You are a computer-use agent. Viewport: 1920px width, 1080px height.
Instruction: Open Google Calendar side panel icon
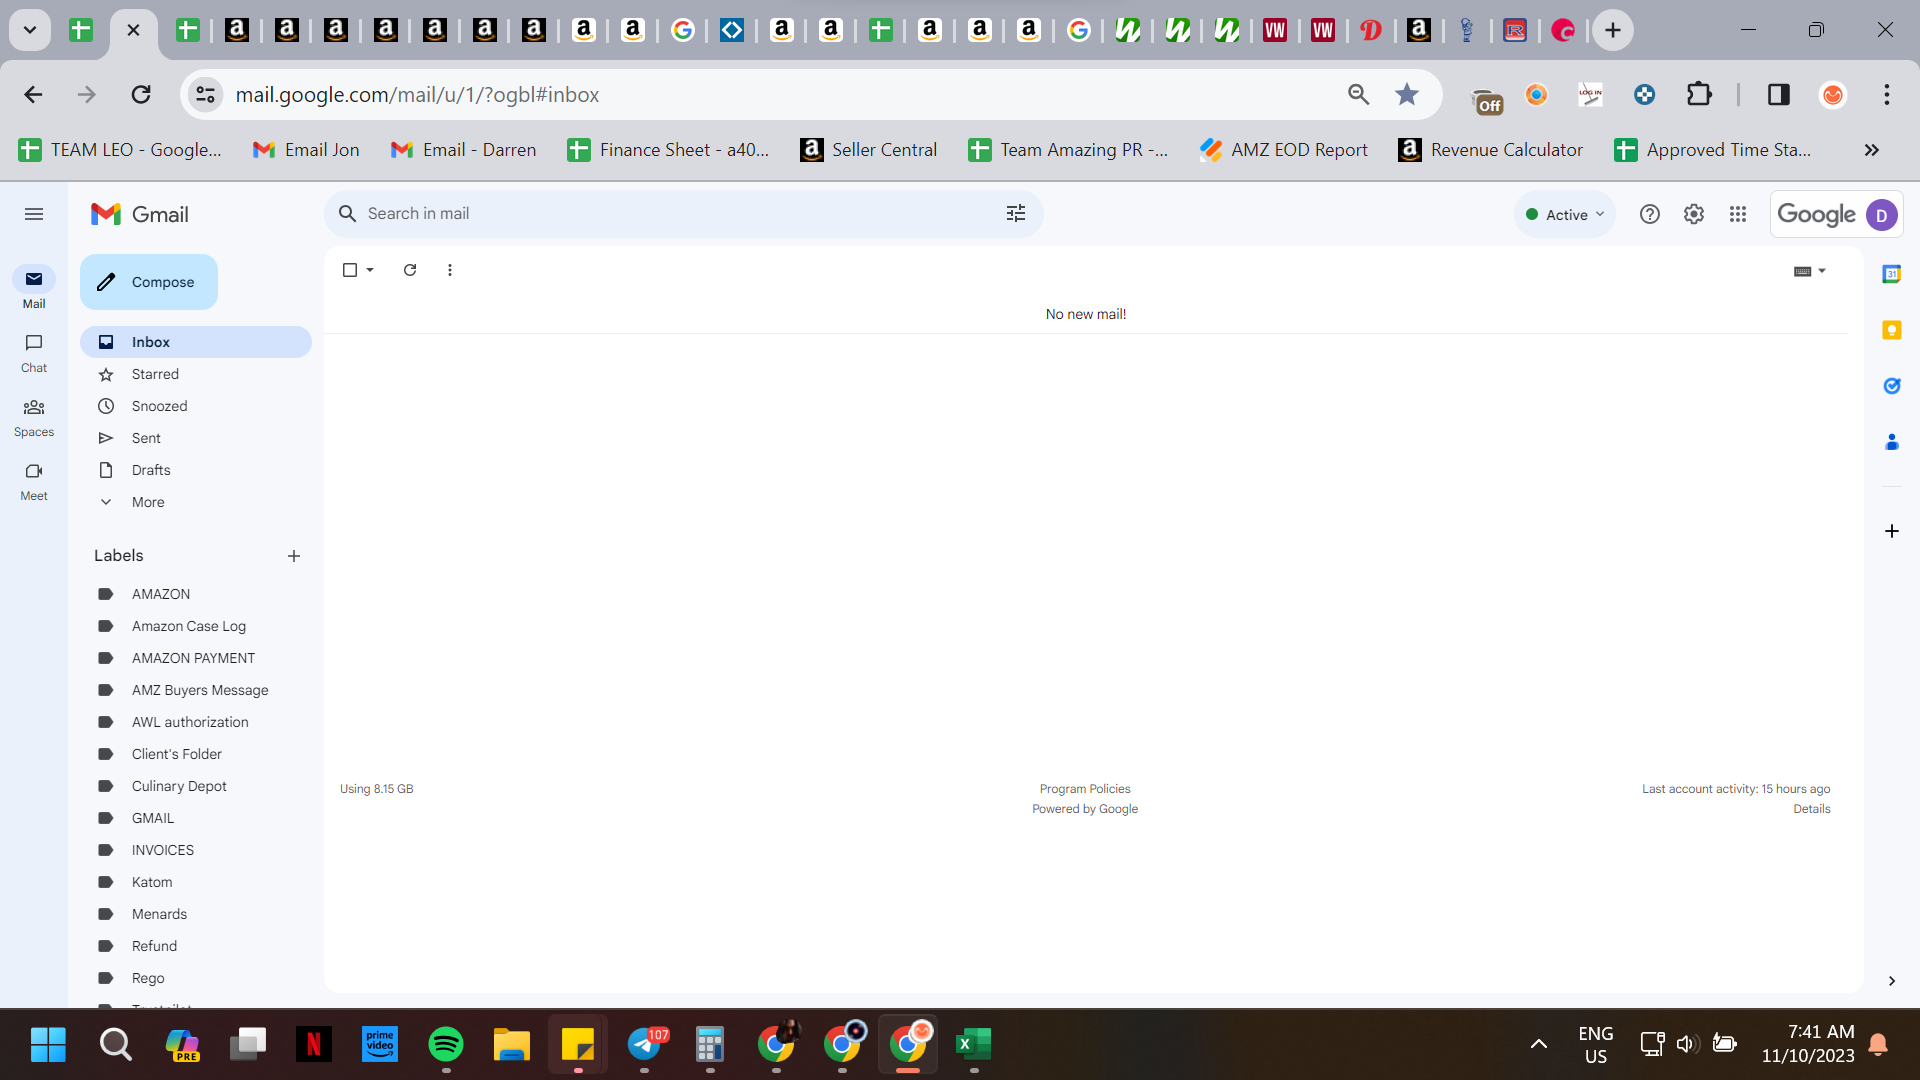(1892, 274)
